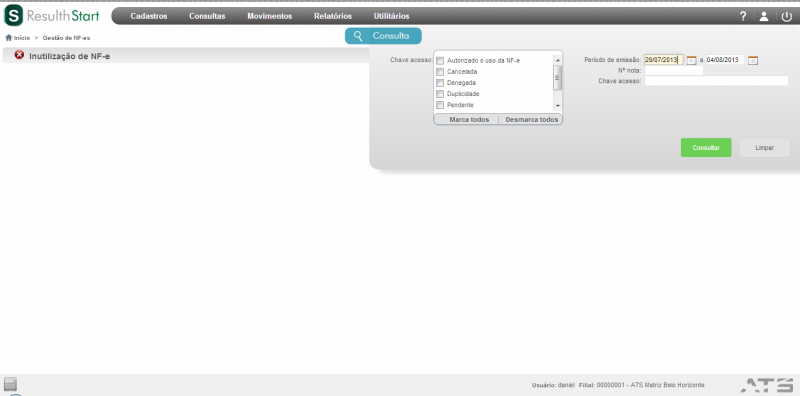Click the Limpar button

point(765,148)
